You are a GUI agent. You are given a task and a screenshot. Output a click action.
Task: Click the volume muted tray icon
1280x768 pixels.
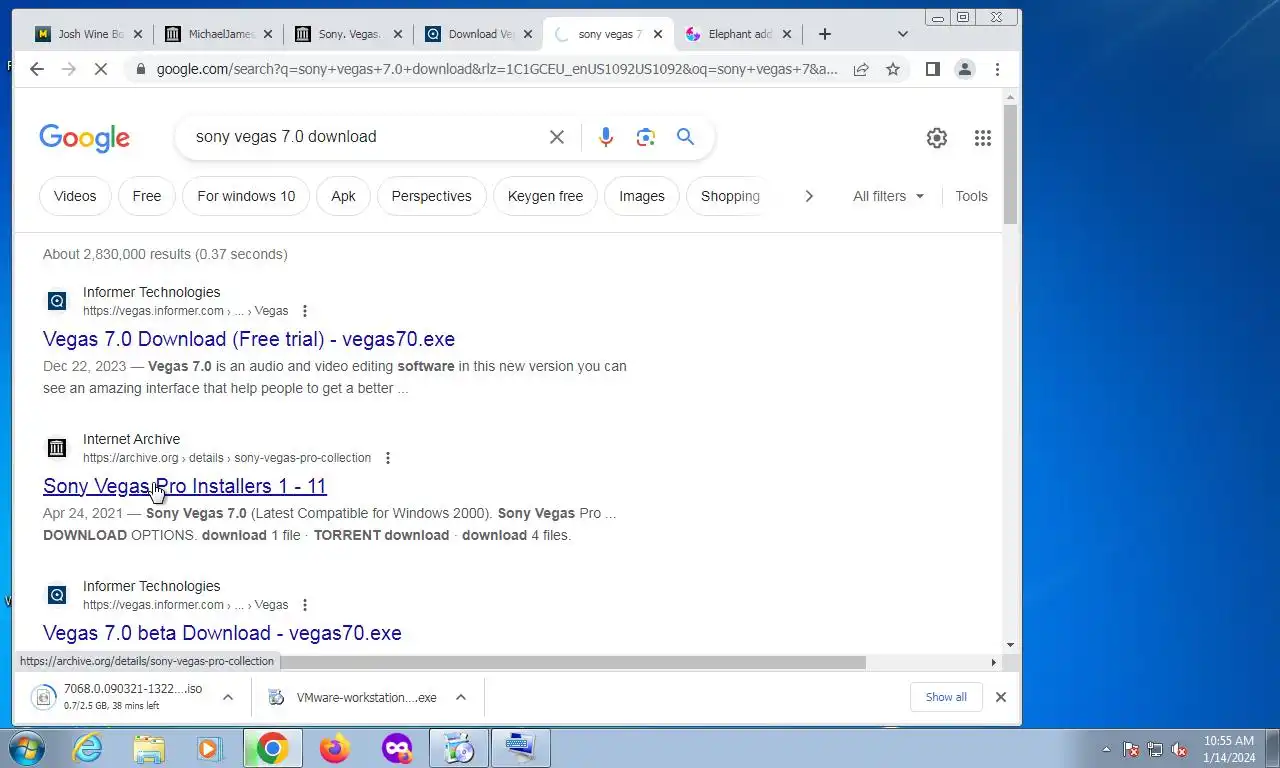(x=1179, y=749)
